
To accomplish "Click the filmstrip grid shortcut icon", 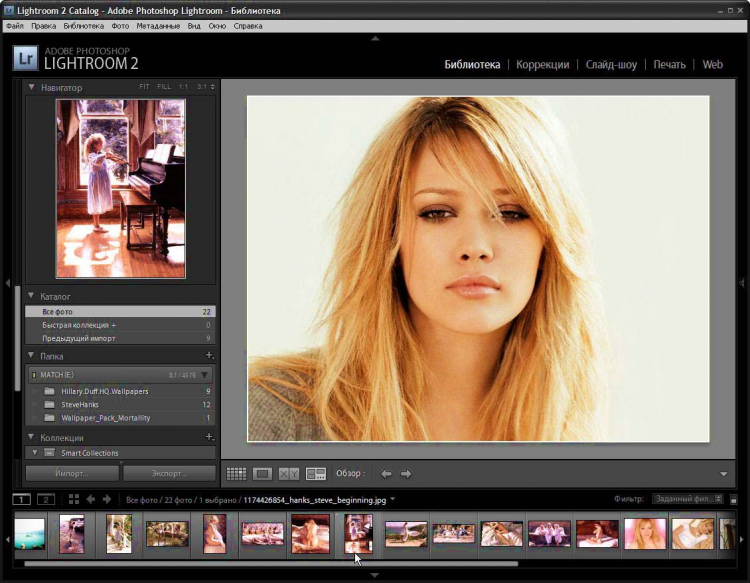I will point(73,499).
